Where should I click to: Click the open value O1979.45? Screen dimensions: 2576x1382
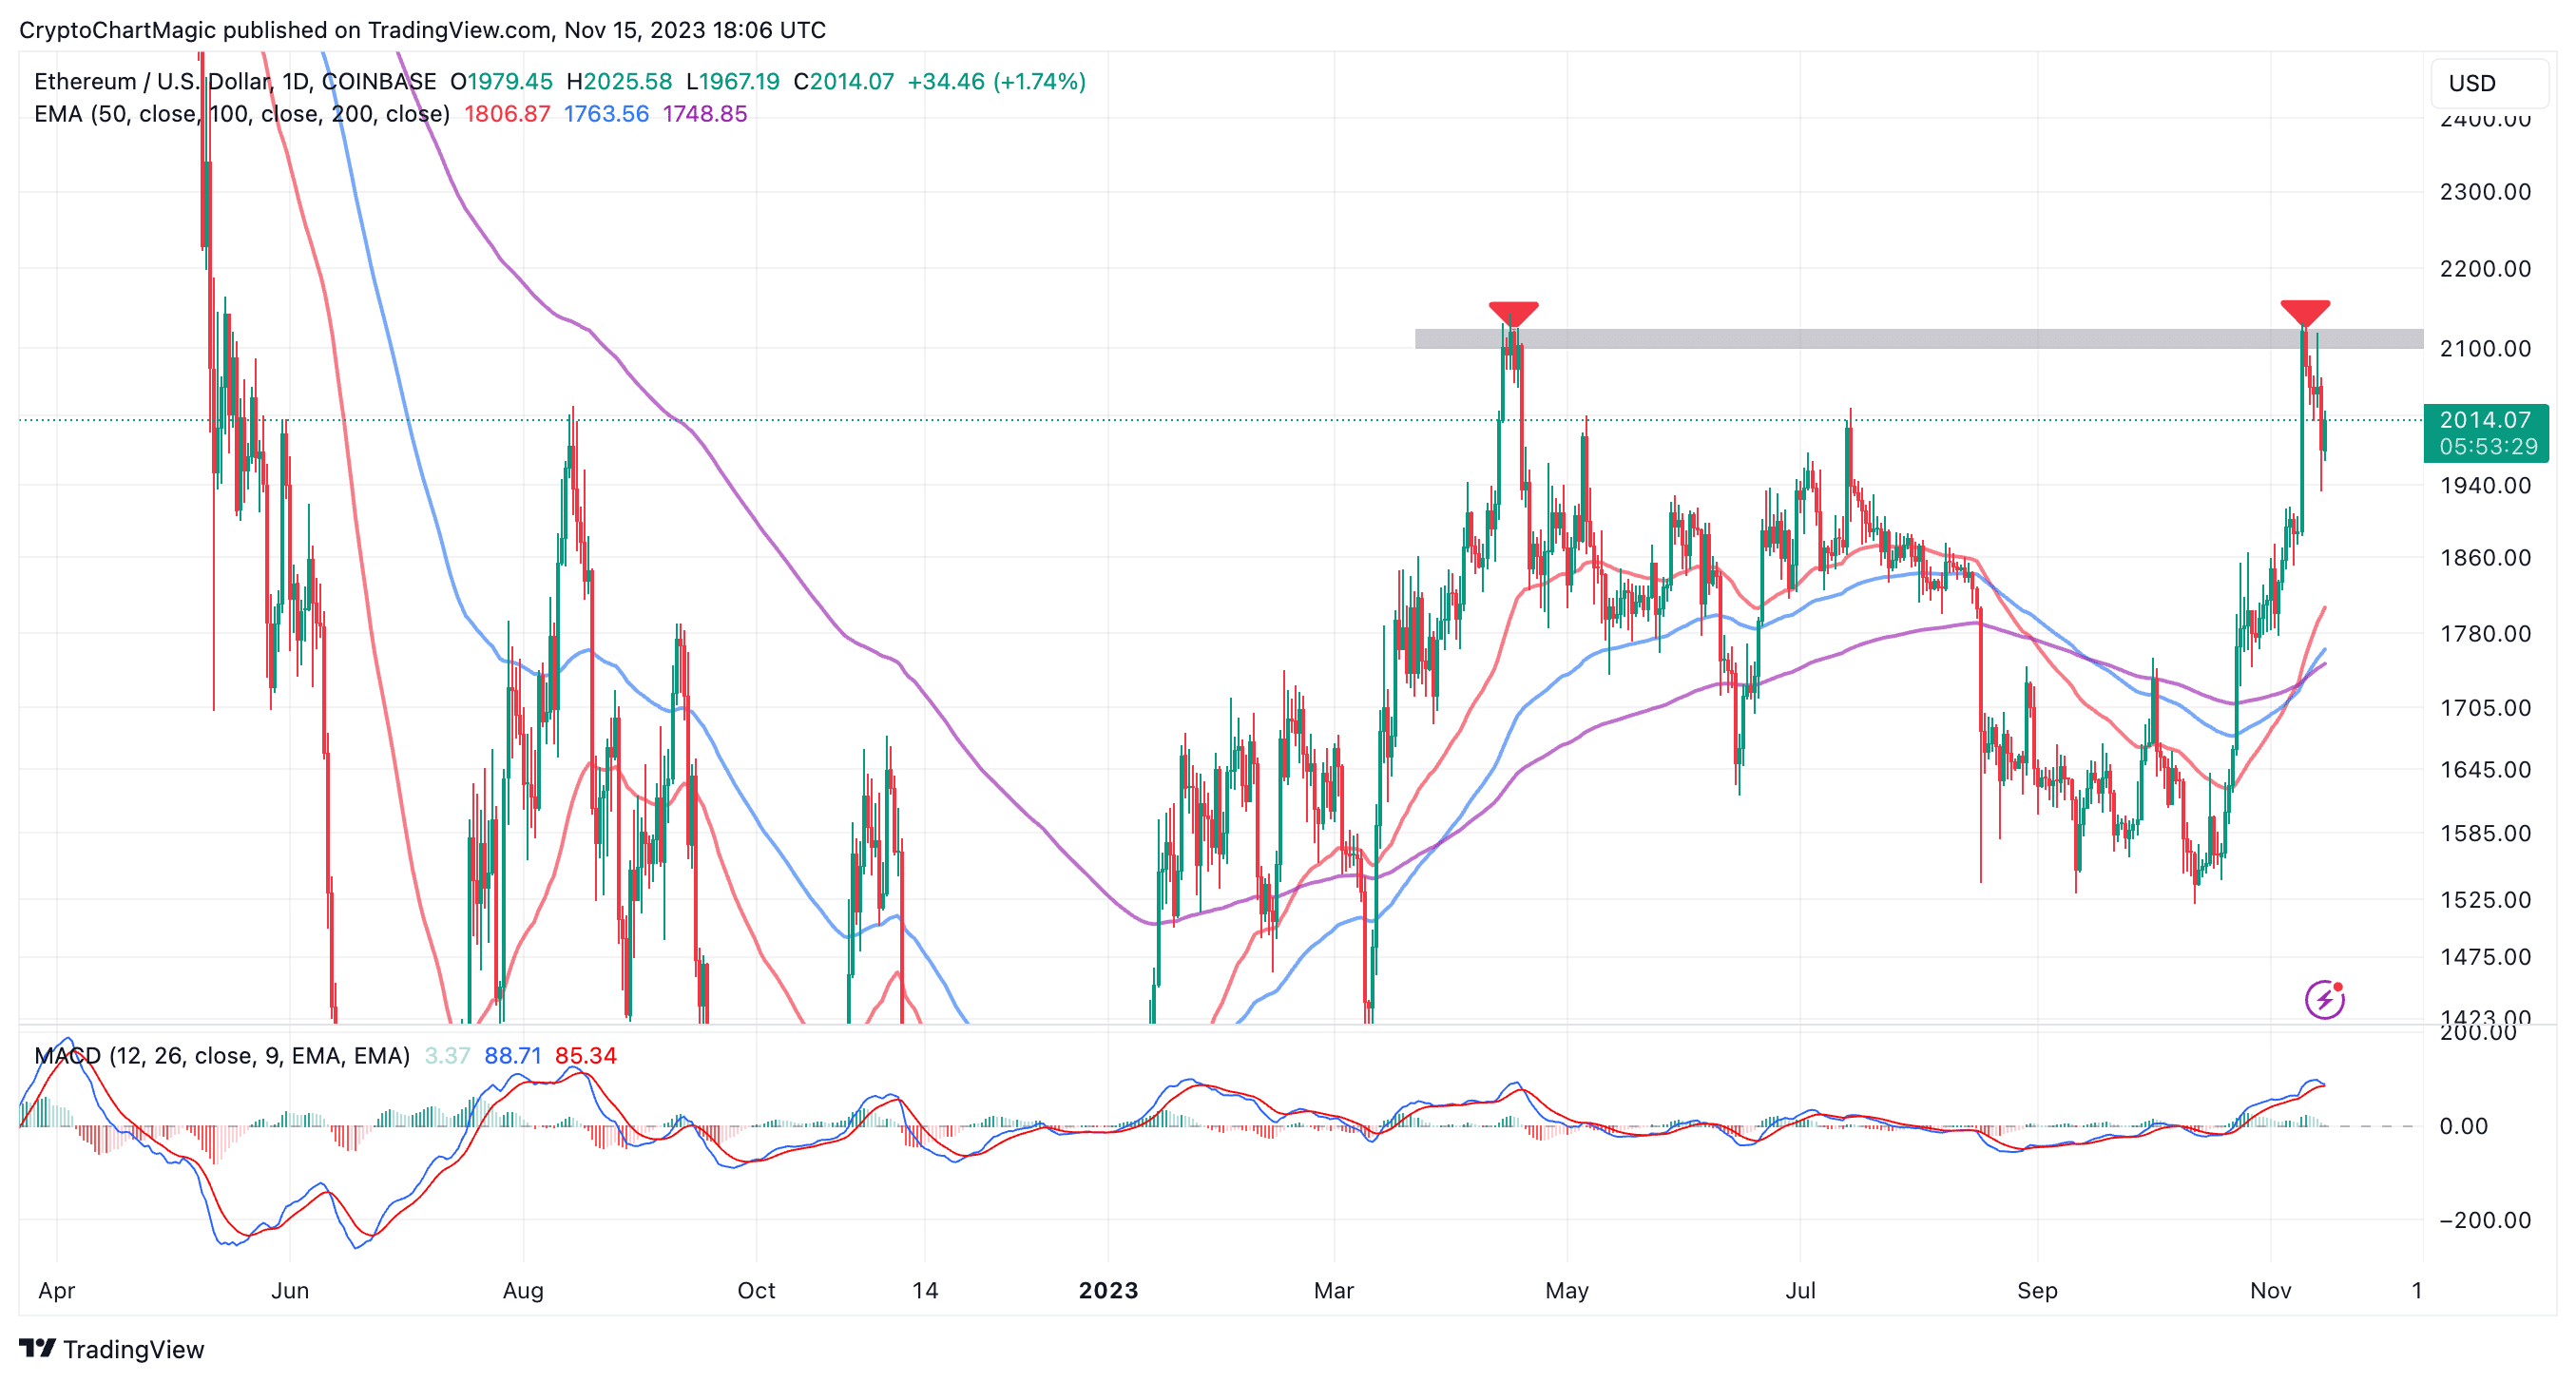(x=501, y=81)
